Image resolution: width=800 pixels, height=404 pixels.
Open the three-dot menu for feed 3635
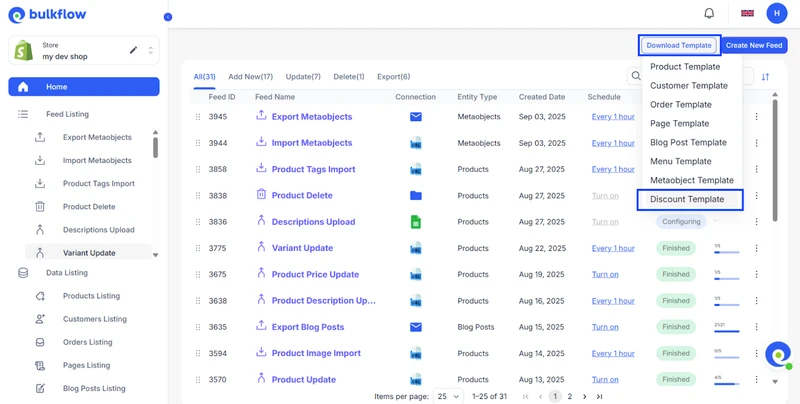(x=757, y=327)
